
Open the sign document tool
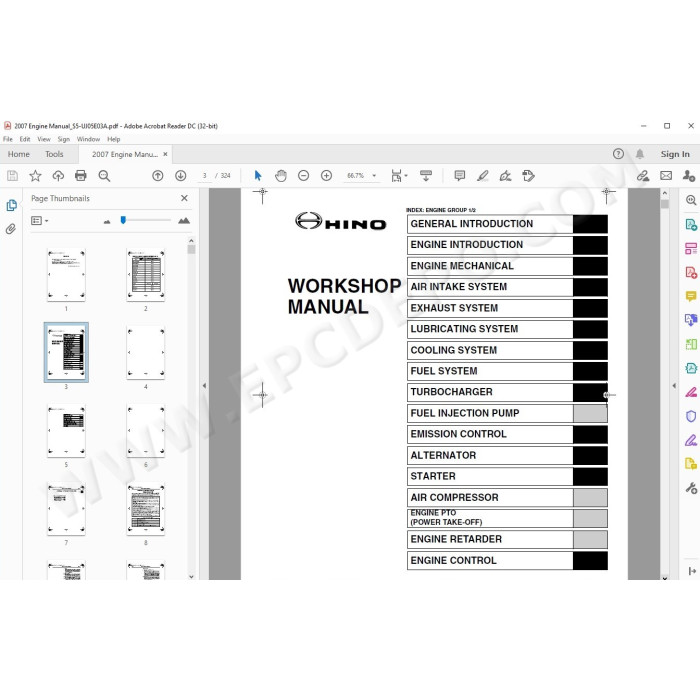pyautogui.click(x=505, y=176)
